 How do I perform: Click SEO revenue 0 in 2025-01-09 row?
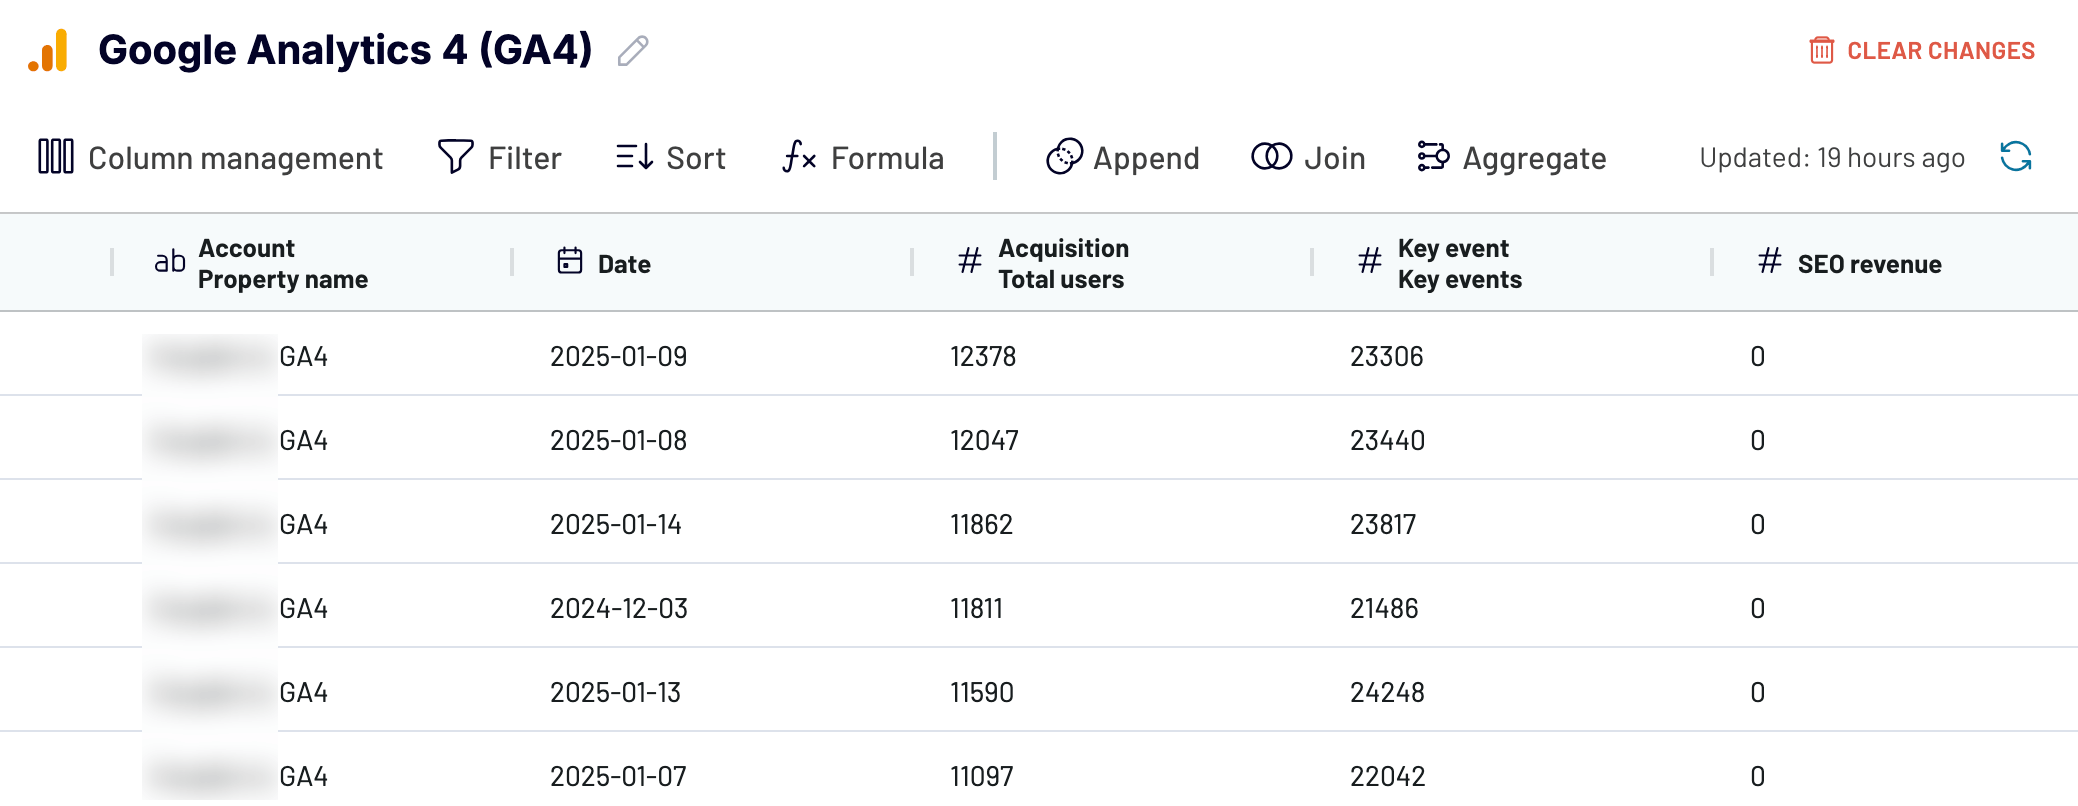tap(1757, 357)
